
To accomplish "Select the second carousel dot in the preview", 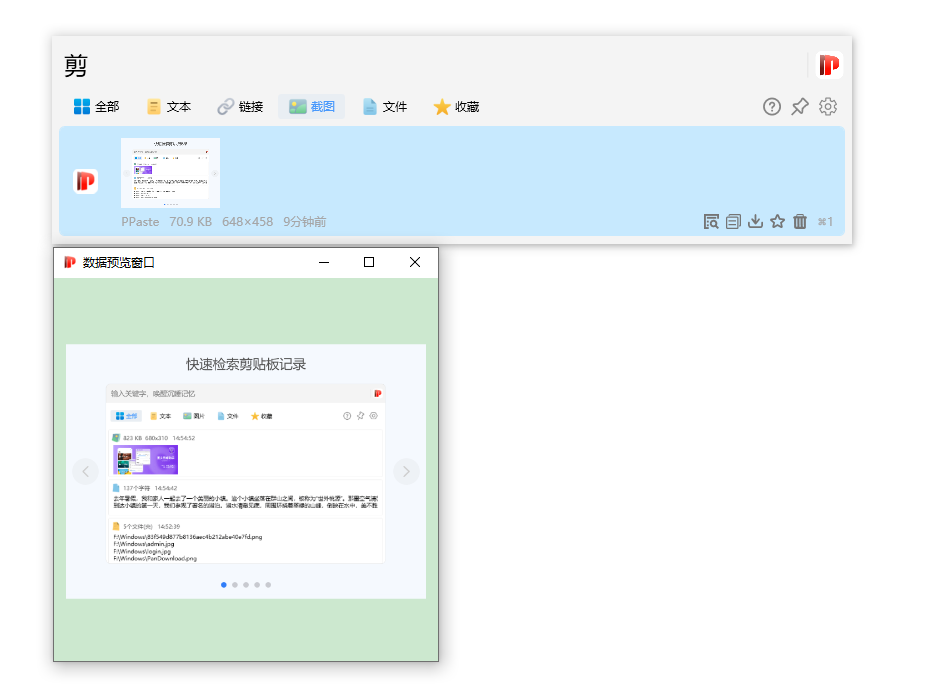I will (235, 585).
